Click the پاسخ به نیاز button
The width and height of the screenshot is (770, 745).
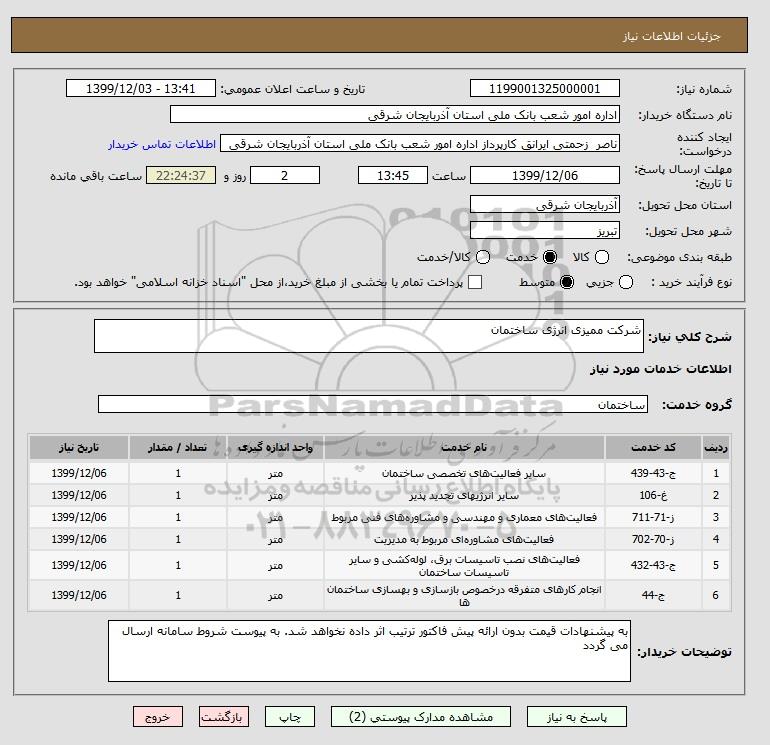(577, 717)
